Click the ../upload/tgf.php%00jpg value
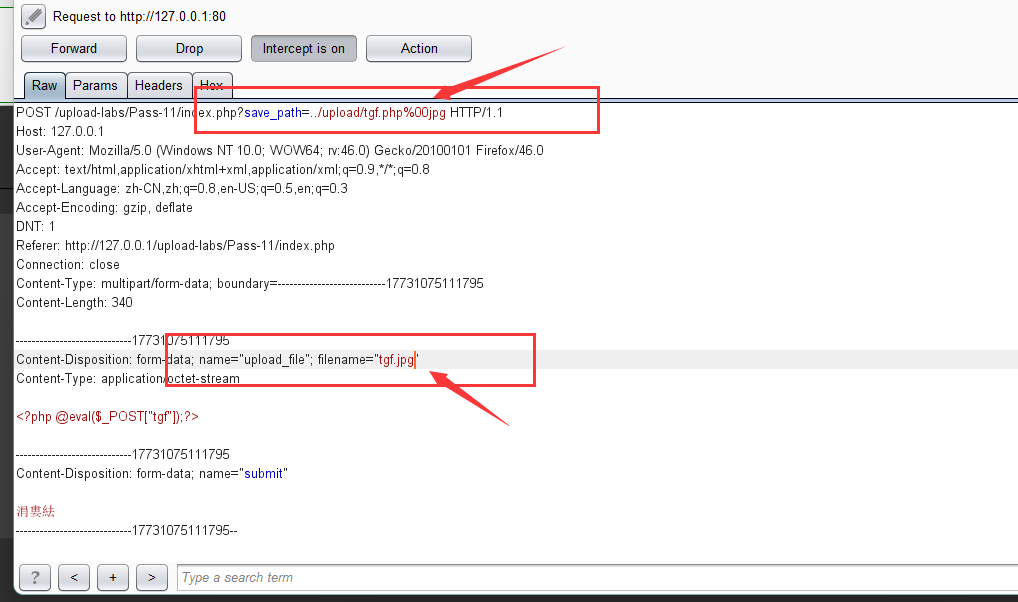The width and height of the screenshot is (1018, 602). pos(378,112)
